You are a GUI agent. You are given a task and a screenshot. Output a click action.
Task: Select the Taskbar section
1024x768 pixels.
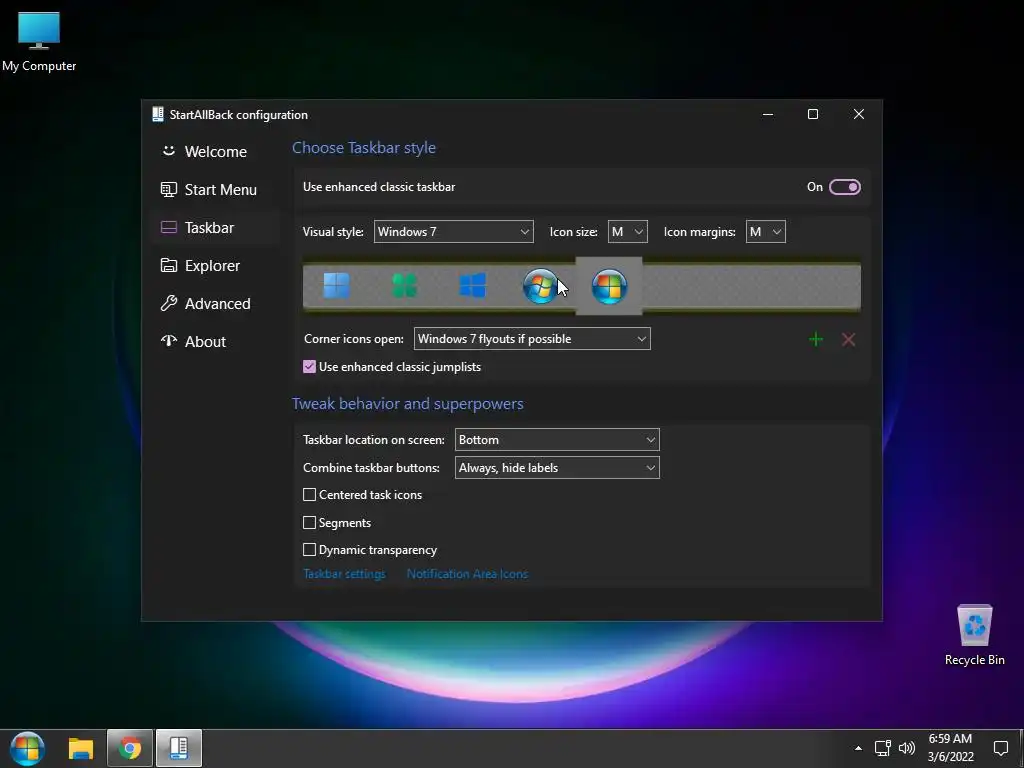216,227
